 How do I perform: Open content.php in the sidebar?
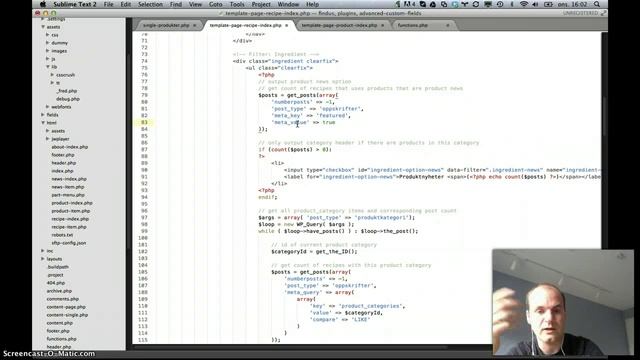60,323
